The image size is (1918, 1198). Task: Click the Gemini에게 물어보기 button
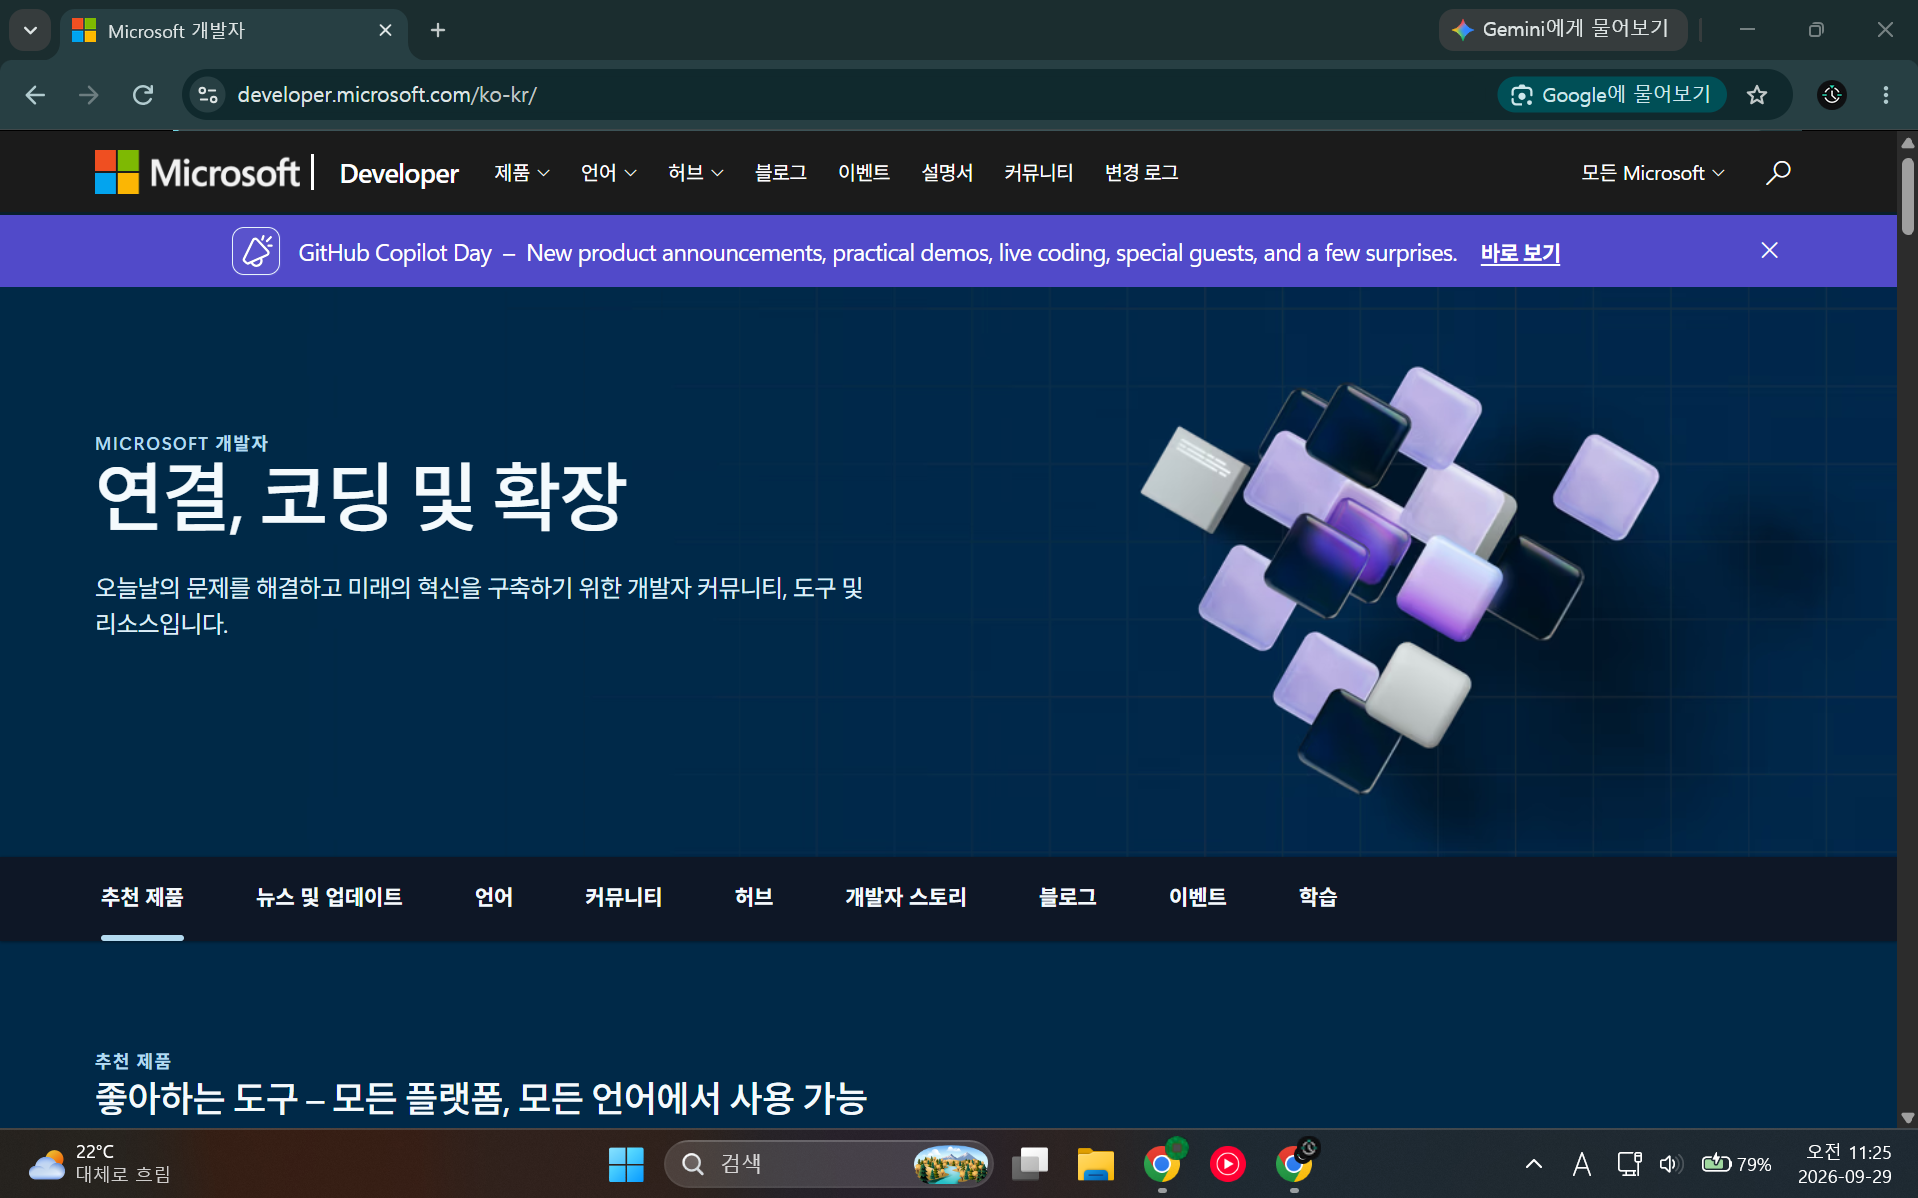coord(1562,30)
